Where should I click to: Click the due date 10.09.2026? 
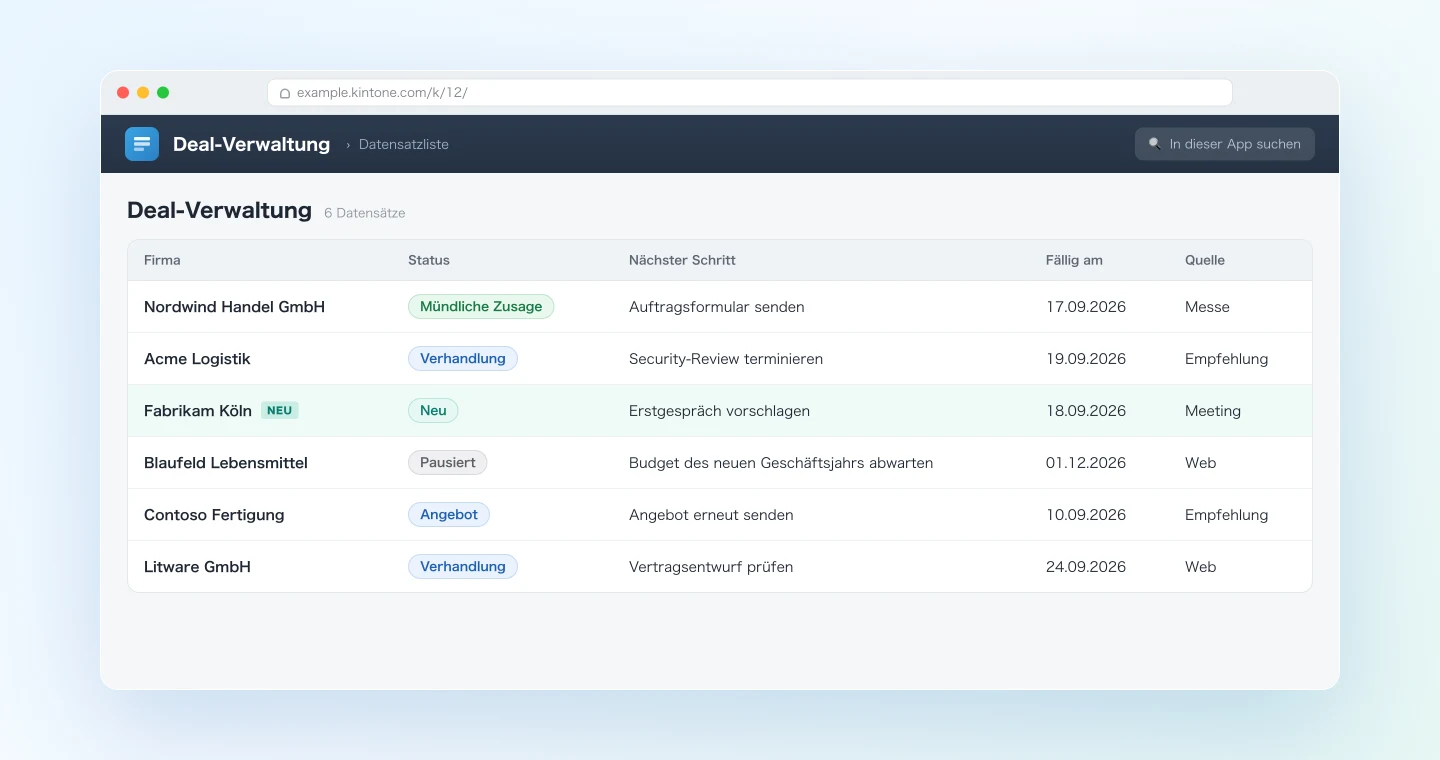pyautogui.click(x=1086, y=515)
